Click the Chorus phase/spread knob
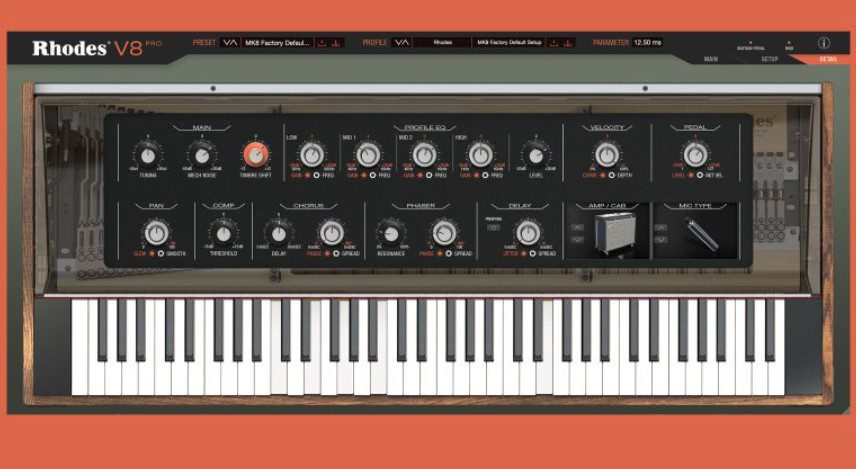Screen dimensions: 856x469 [x=331, y=233]
